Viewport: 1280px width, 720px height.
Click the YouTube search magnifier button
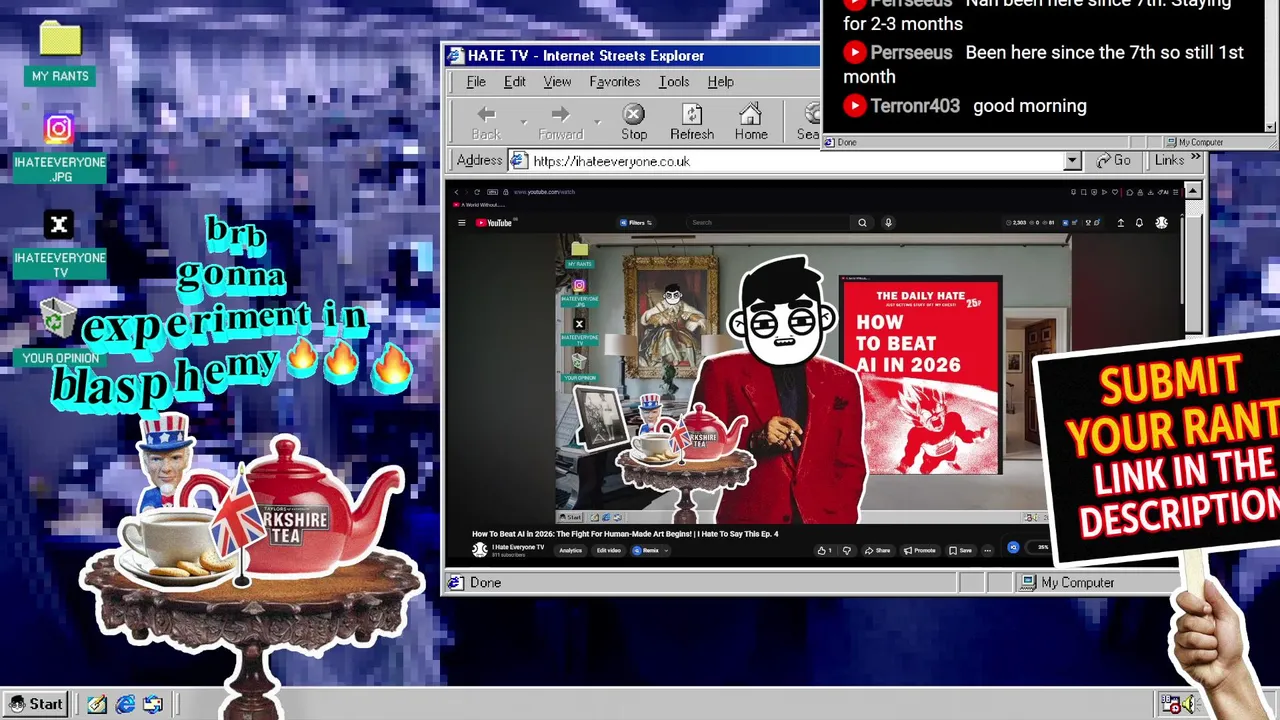pos(862,222)
